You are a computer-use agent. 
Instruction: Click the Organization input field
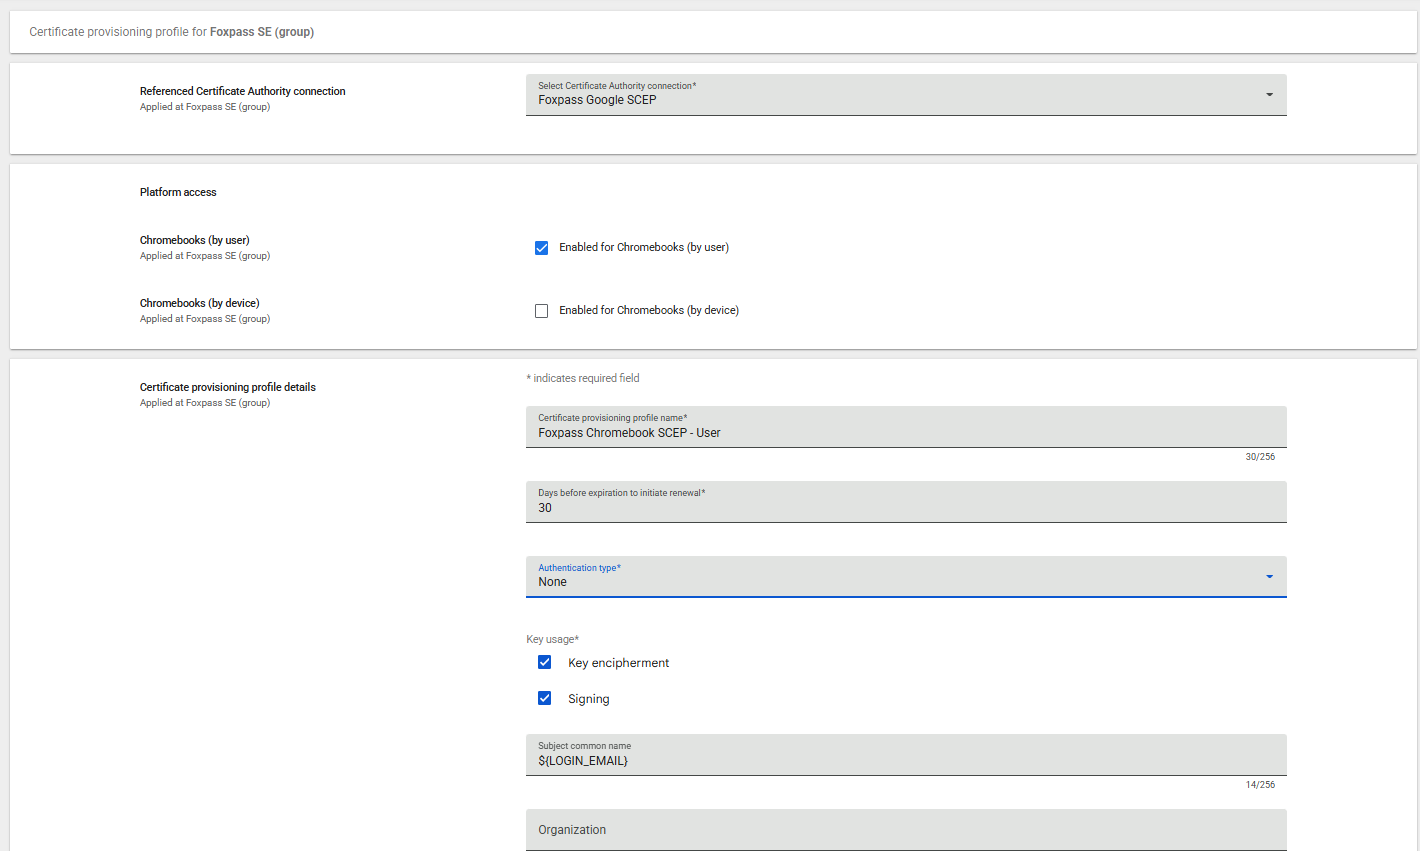click(x=906, y=830)
